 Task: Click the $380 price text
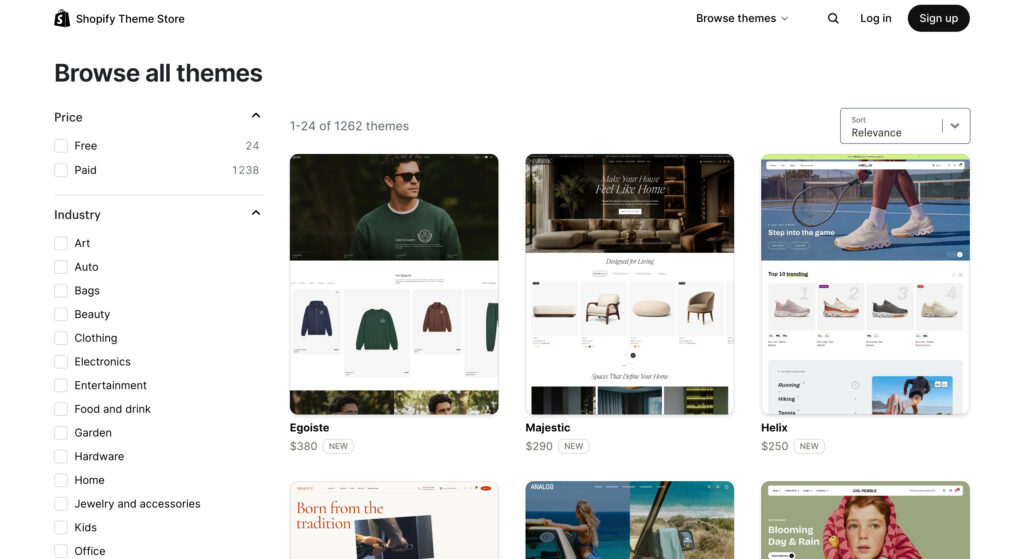point(304,446)
